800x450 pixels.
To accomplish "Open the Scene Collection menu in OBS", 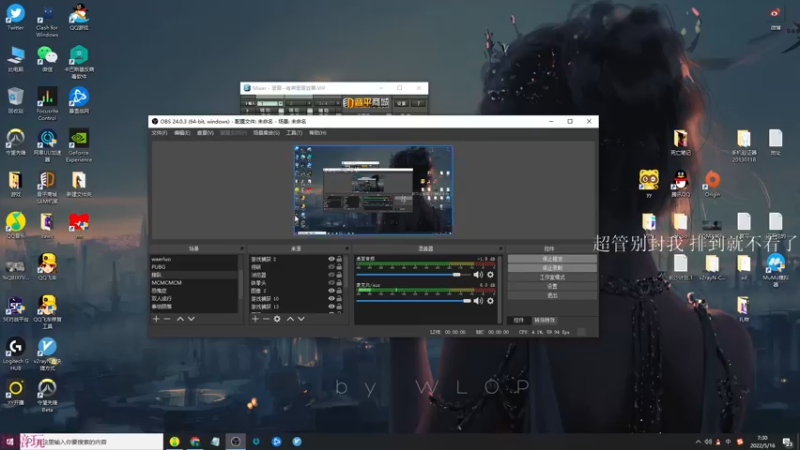I will 266,133.
